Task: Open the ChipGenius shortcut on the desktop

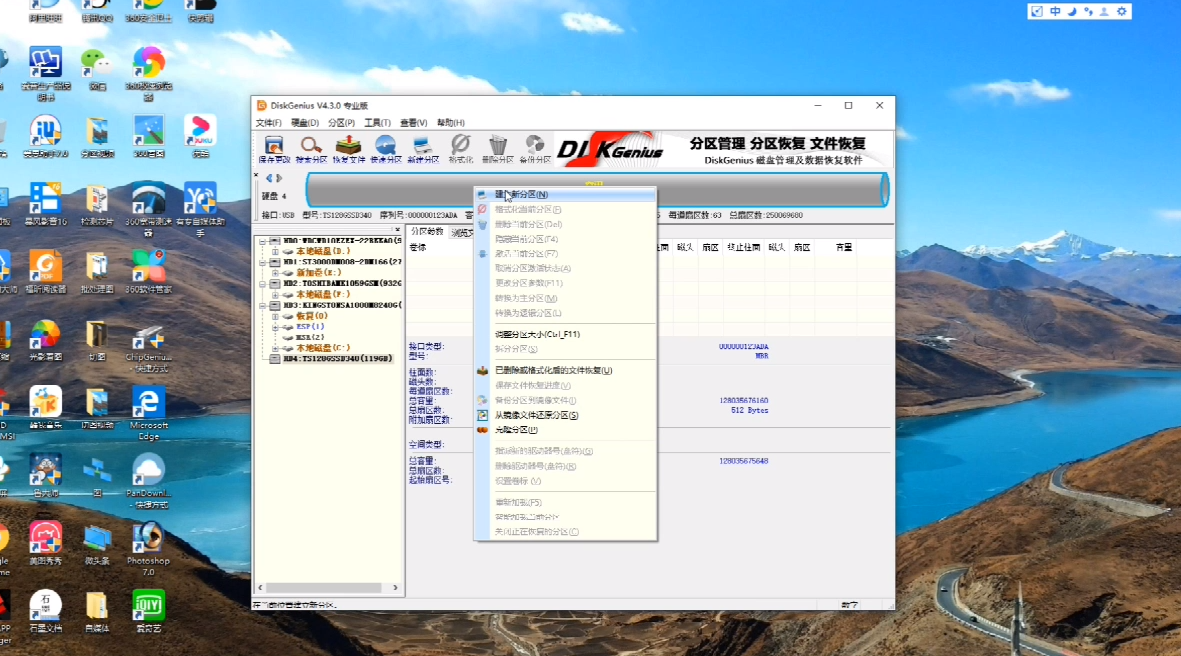Action: click(148, 348)
